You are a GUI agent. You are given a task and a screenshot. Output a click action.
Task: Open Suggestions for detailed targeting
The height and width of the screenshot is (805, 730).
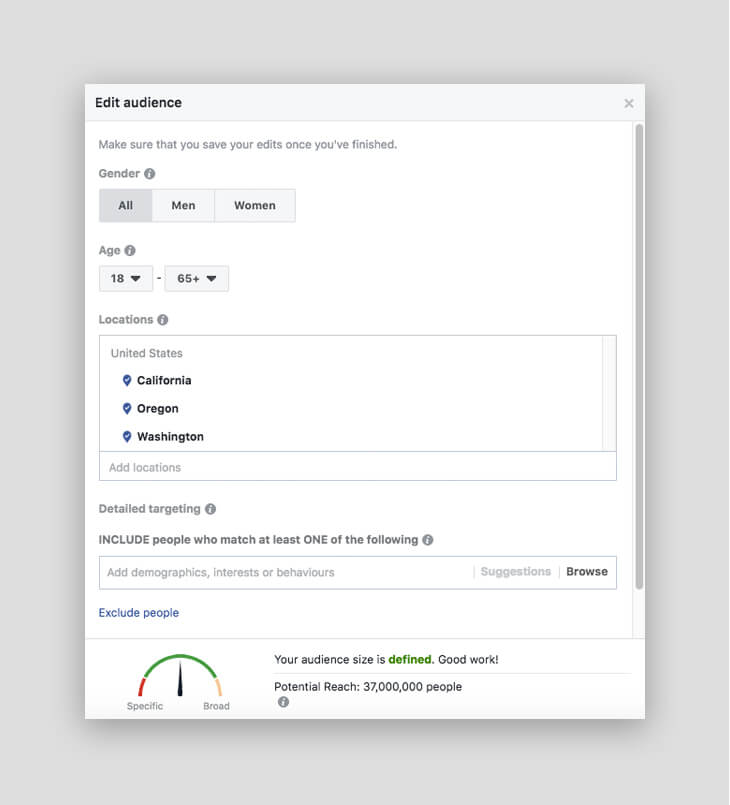pos(515,572)
